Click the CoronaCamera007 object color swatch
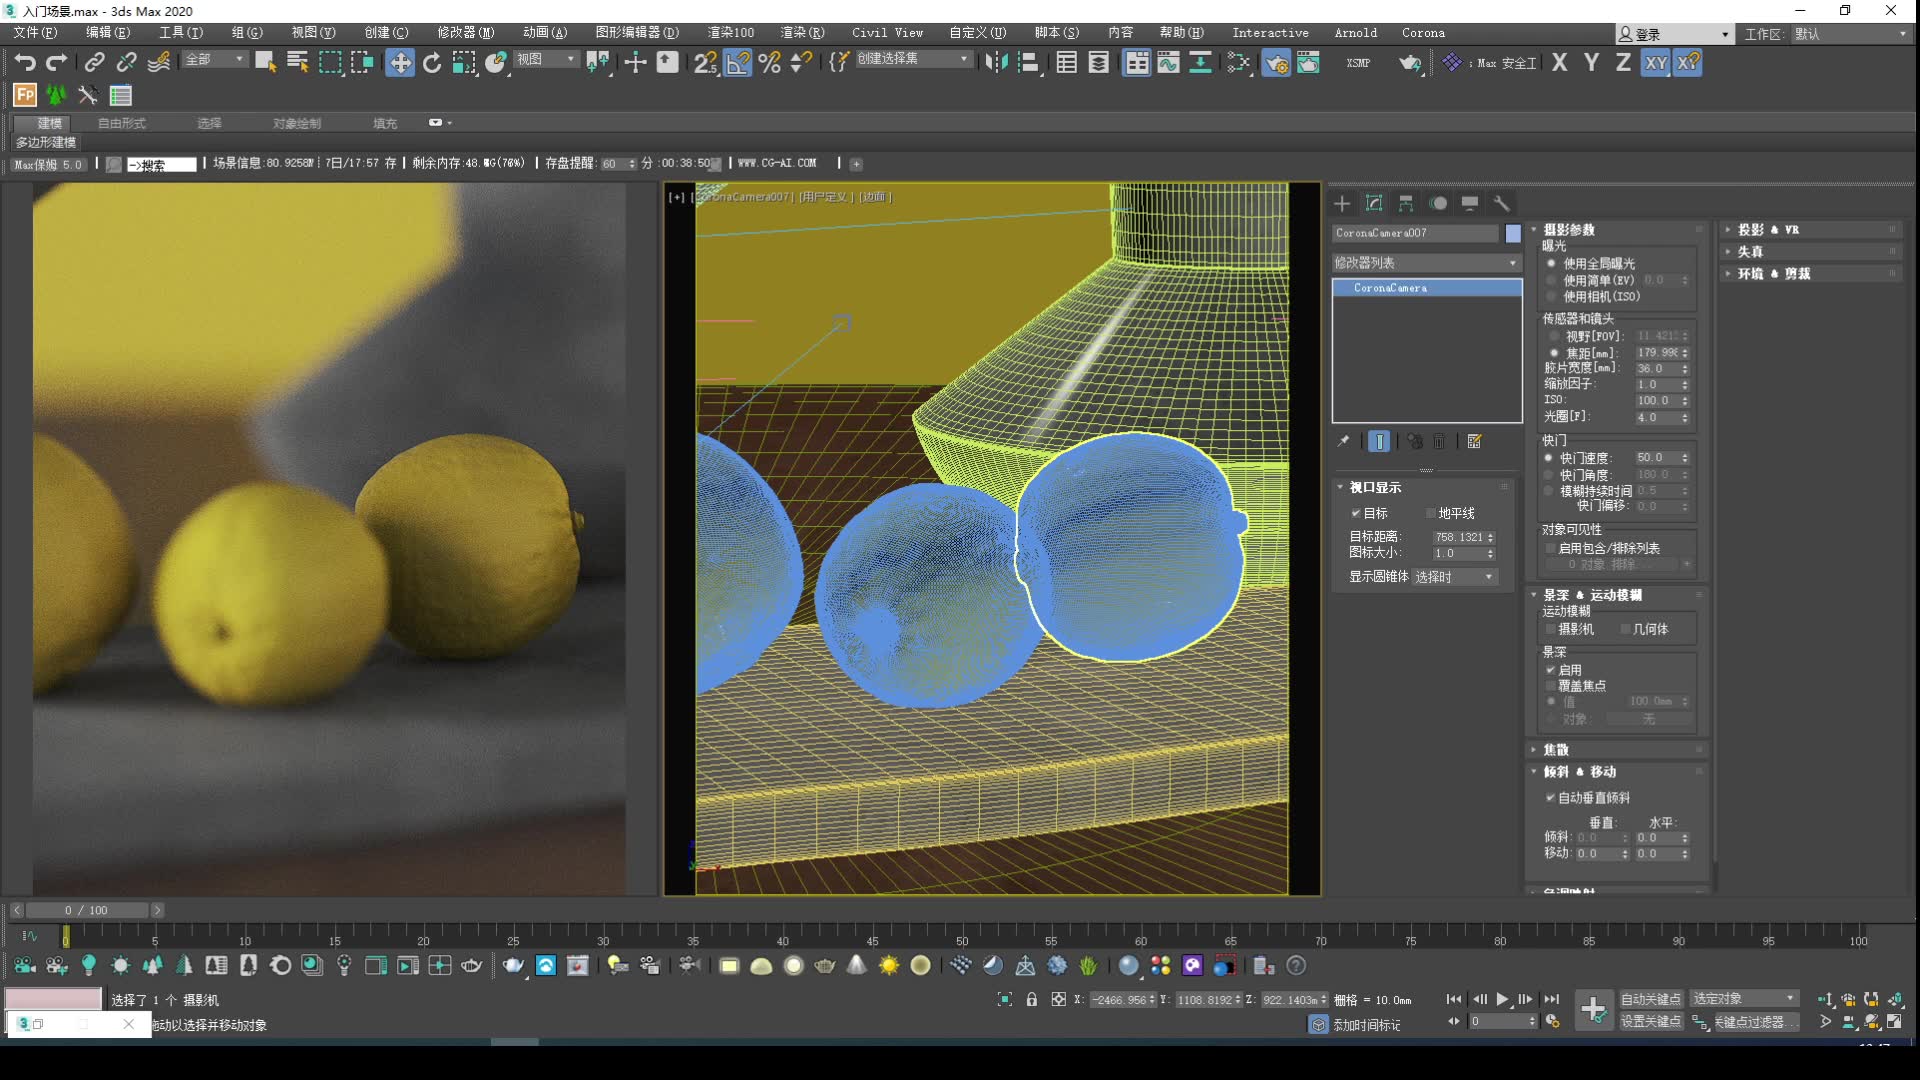The image size is (1920, 1080). (x=1513, y=233)
